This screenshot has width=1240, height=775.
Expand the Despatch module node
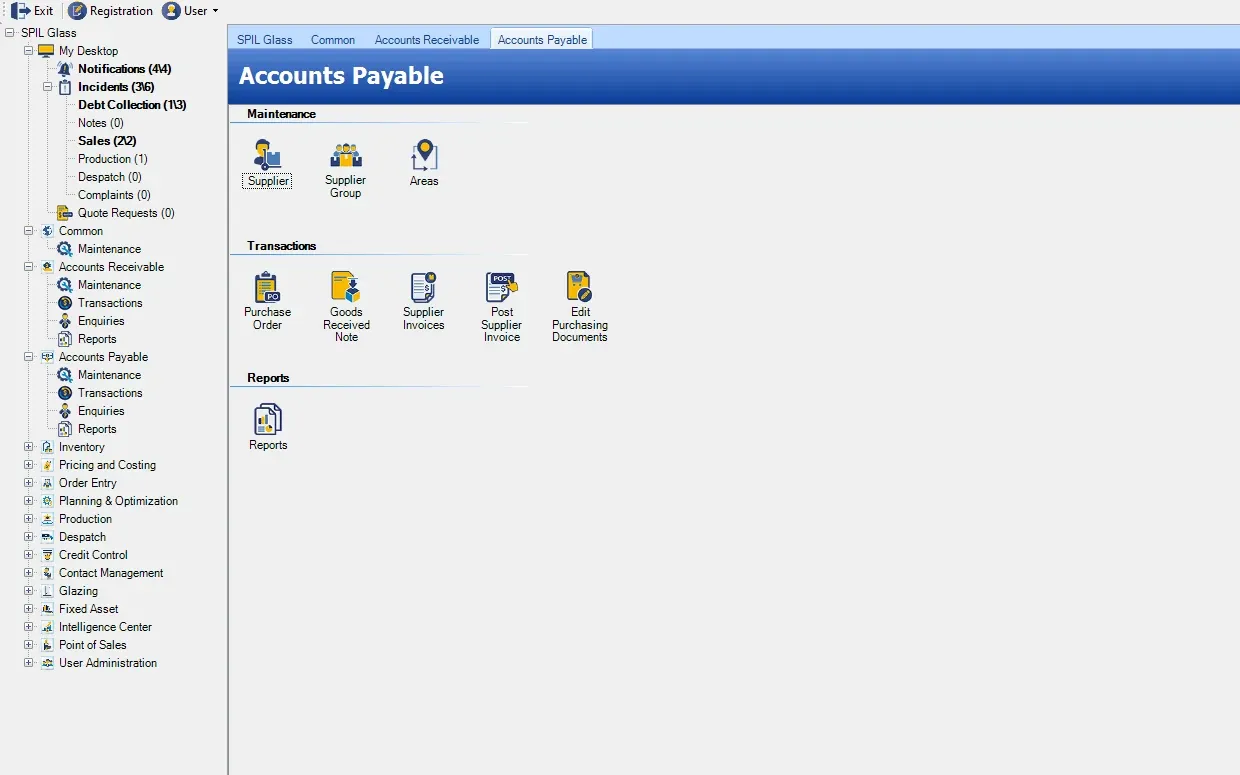(x=29, y=537)
